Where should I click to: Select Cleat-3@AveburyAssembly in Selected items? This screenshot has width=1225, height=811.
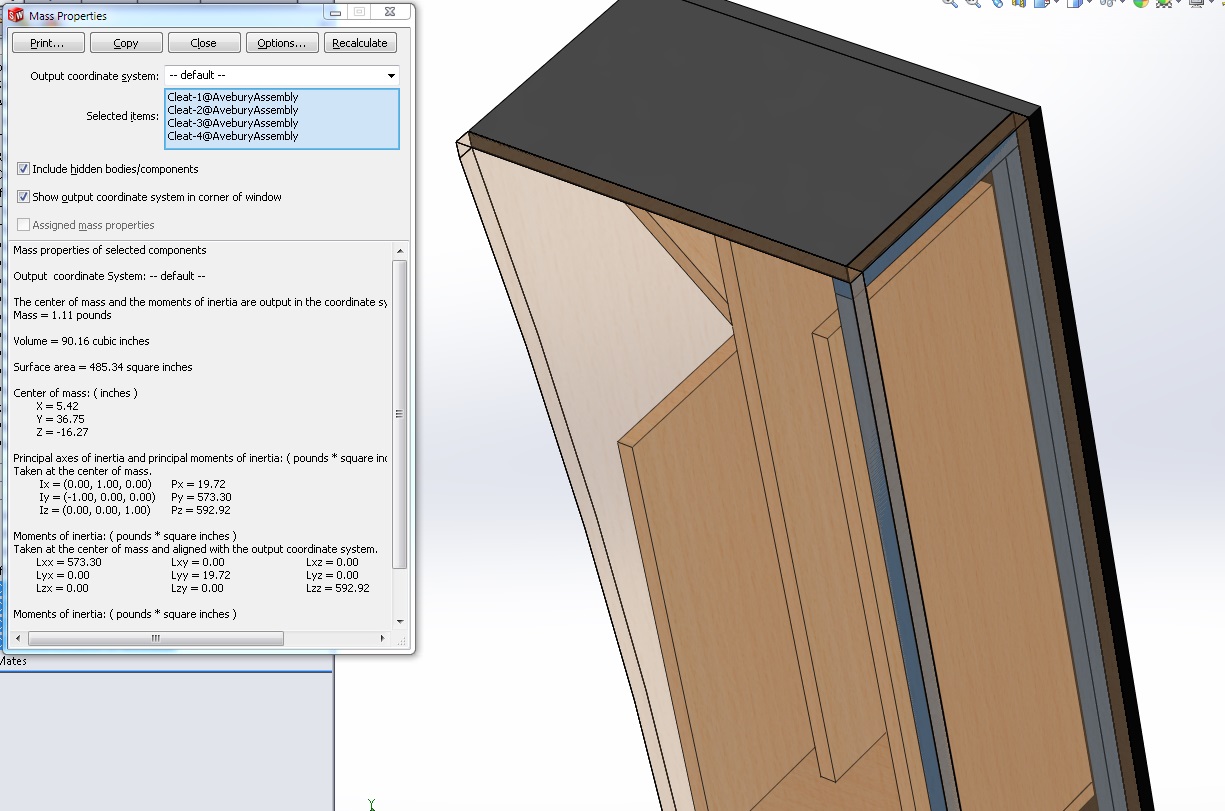tap(233, 123)
